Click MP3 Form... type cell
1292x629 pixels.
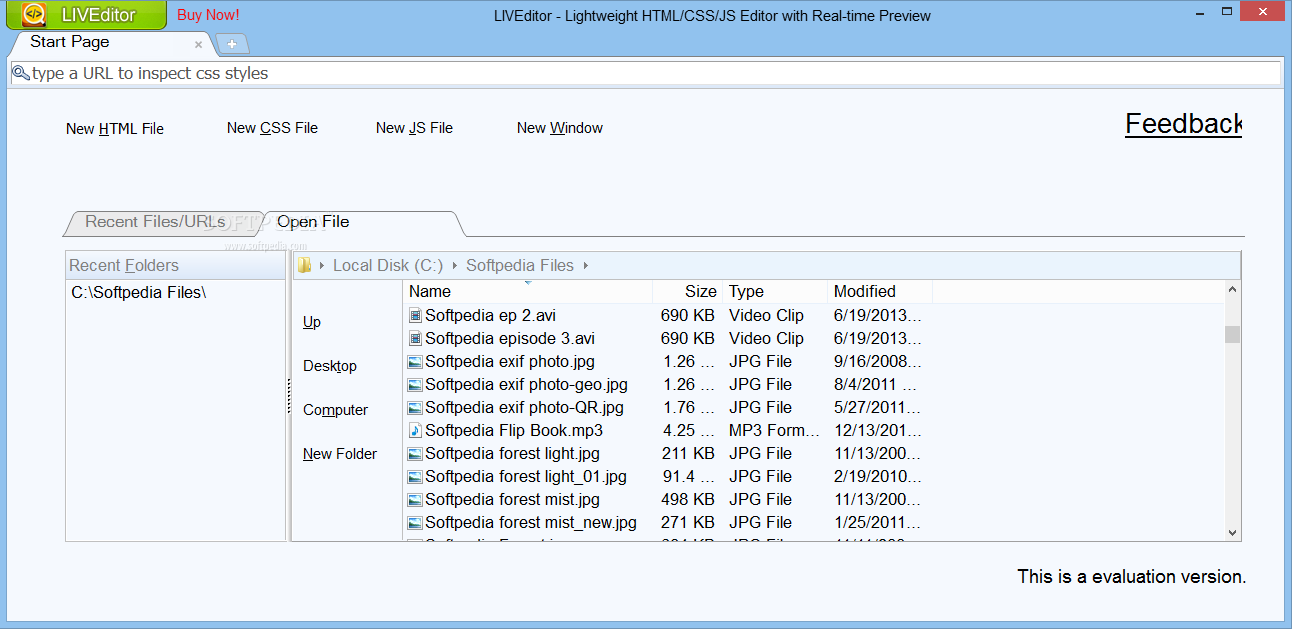coord(775,430)
